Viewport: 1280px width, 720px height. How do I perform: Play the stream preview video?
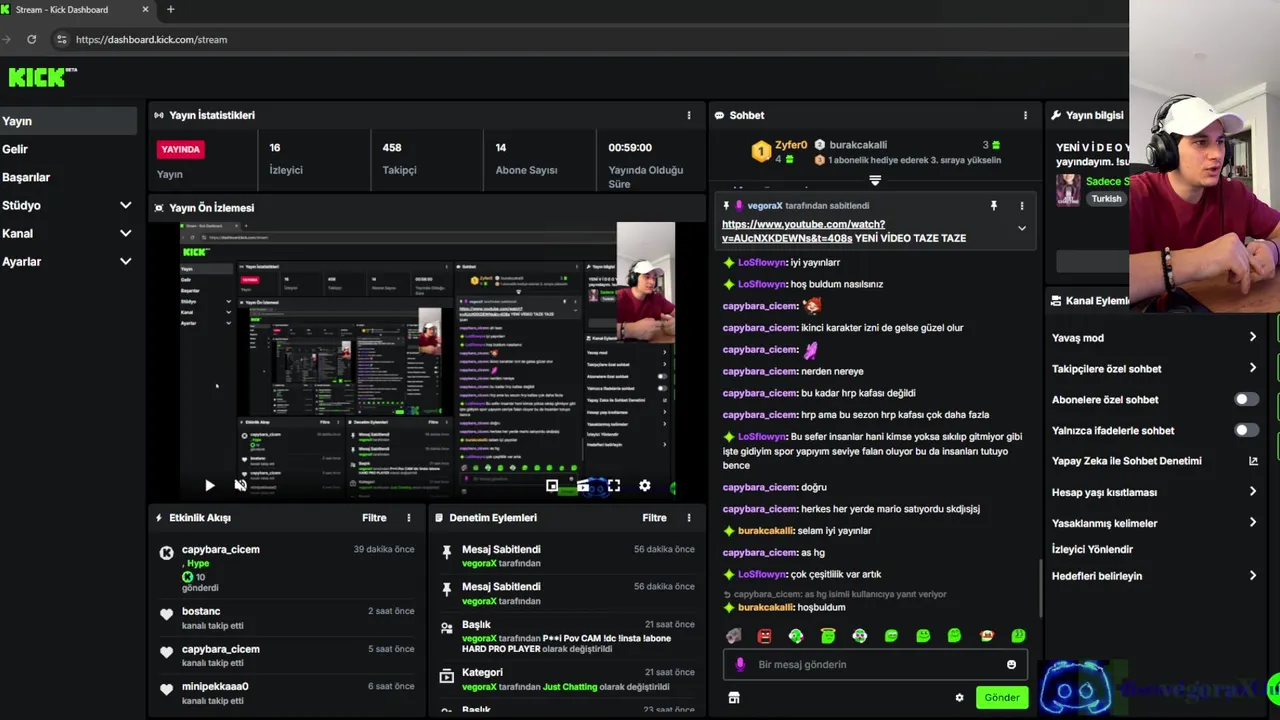click(x=209, y=485)
